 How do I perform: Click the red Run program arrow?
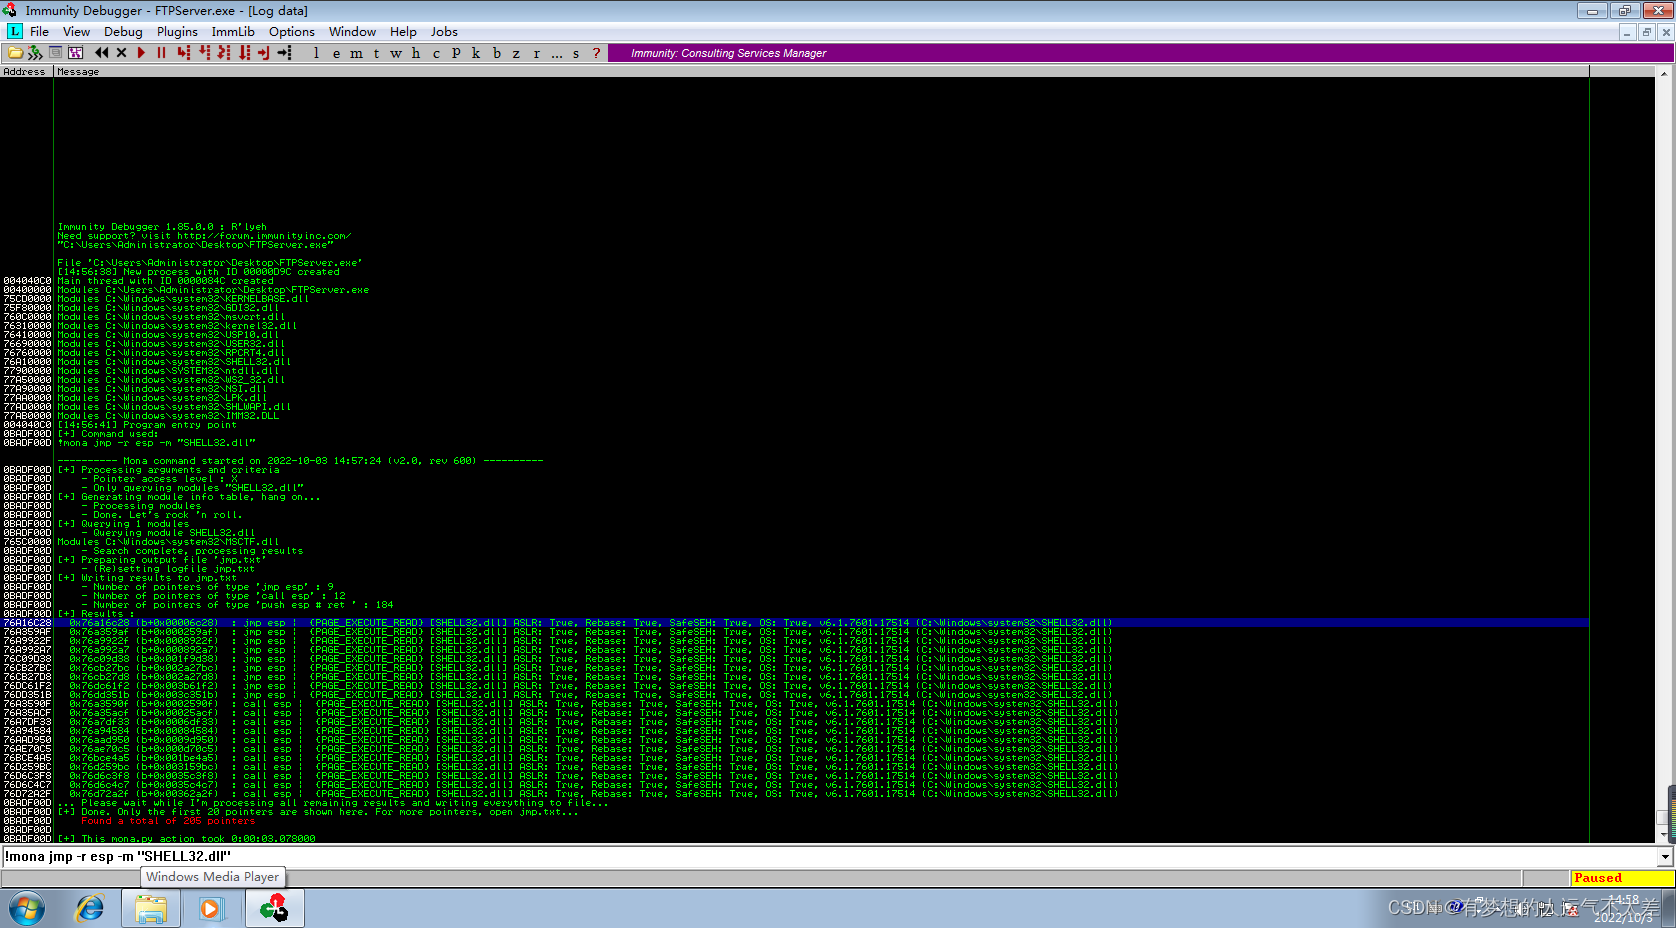point(141,53)
